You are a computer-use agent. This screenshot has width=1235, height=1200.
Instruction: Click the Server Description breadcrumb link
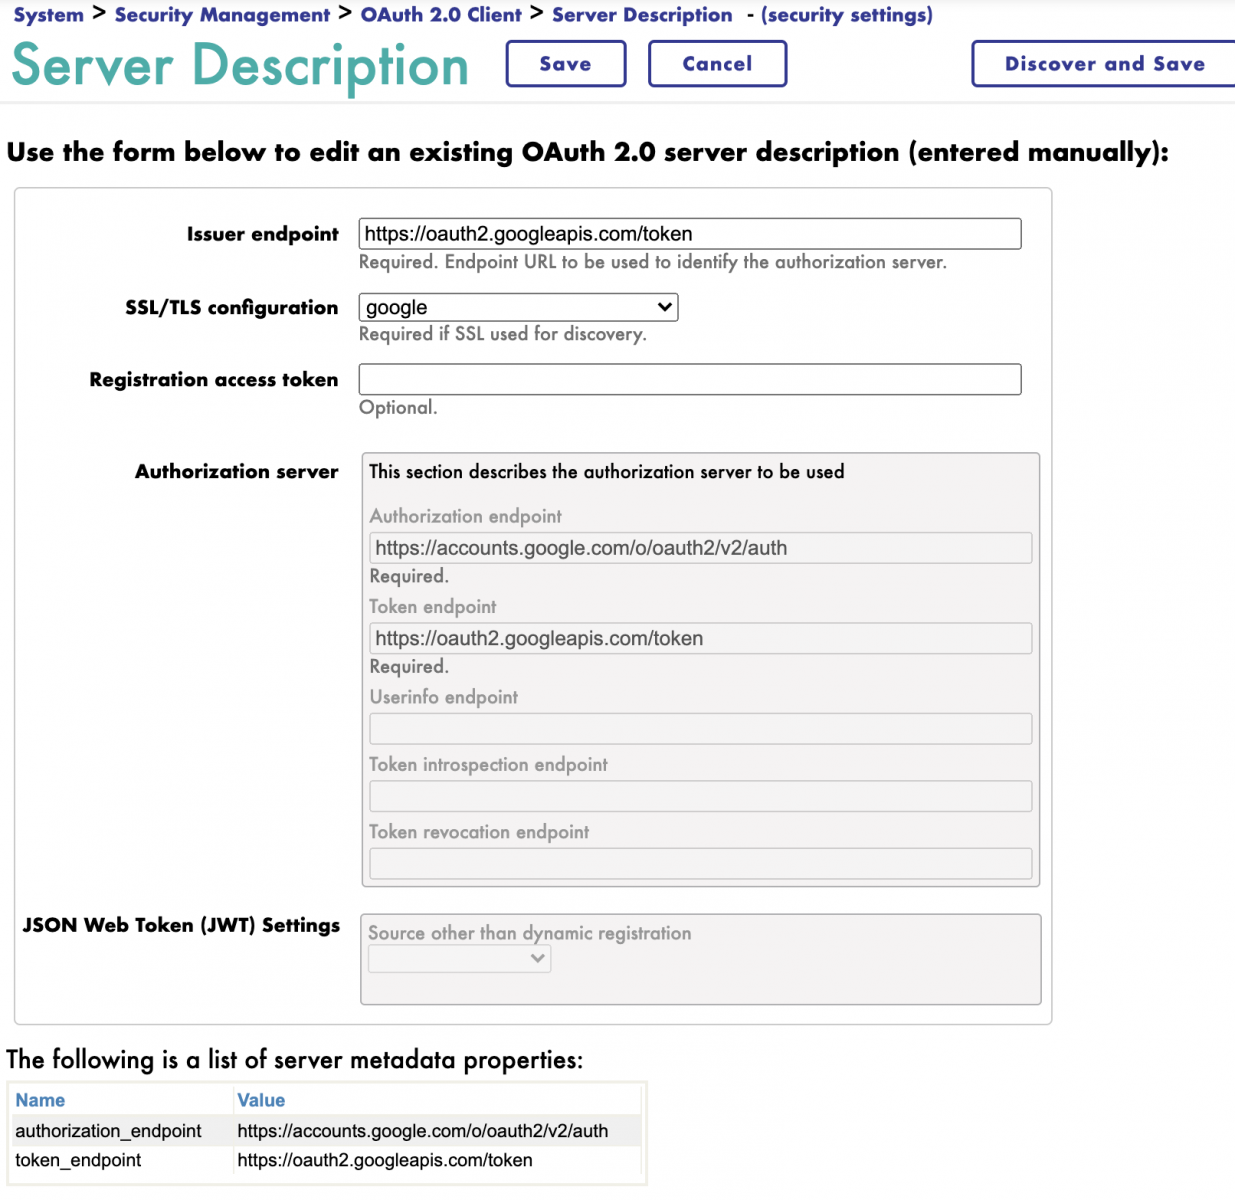click(x=642, y=15)
